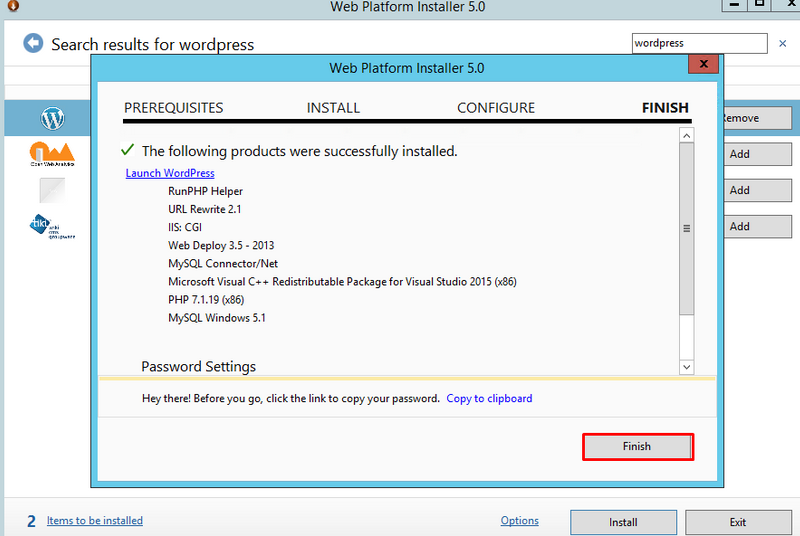Click the URL Rewrite 2.1 entry

tap(205, 209)
